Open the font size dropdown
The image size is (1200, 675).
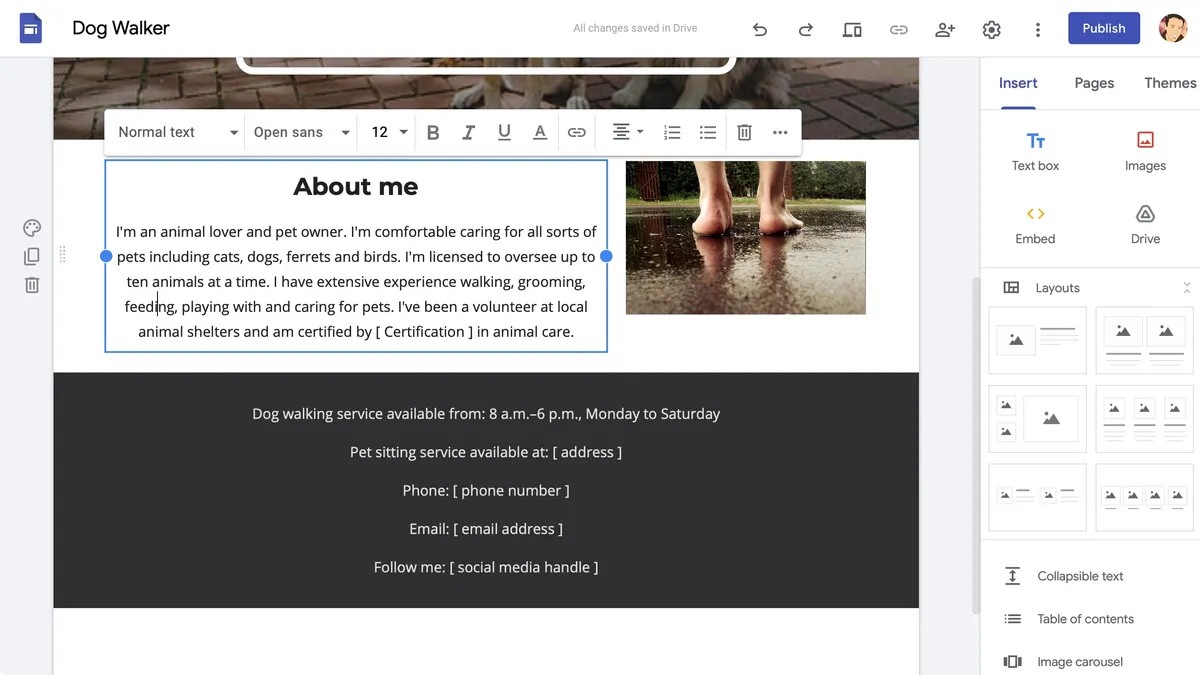pyautogui.click(x=387, y=131)
